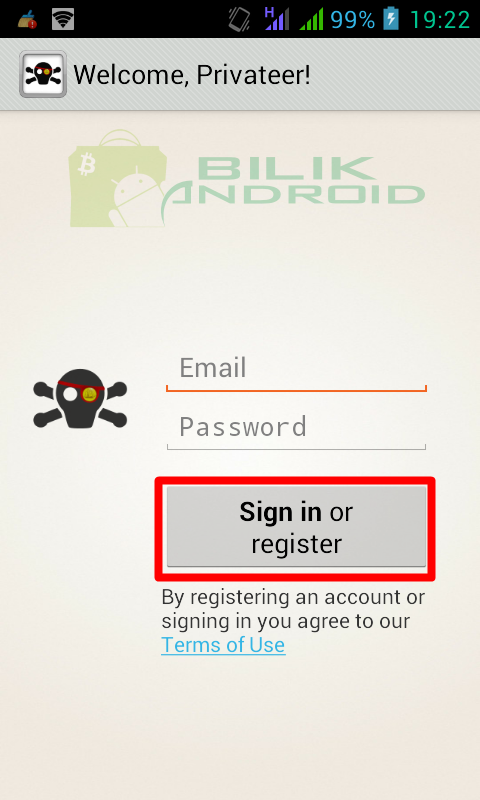Tap the skull app icon in the title bar
This screenshot has height=800, width=480.
(43, 74)
